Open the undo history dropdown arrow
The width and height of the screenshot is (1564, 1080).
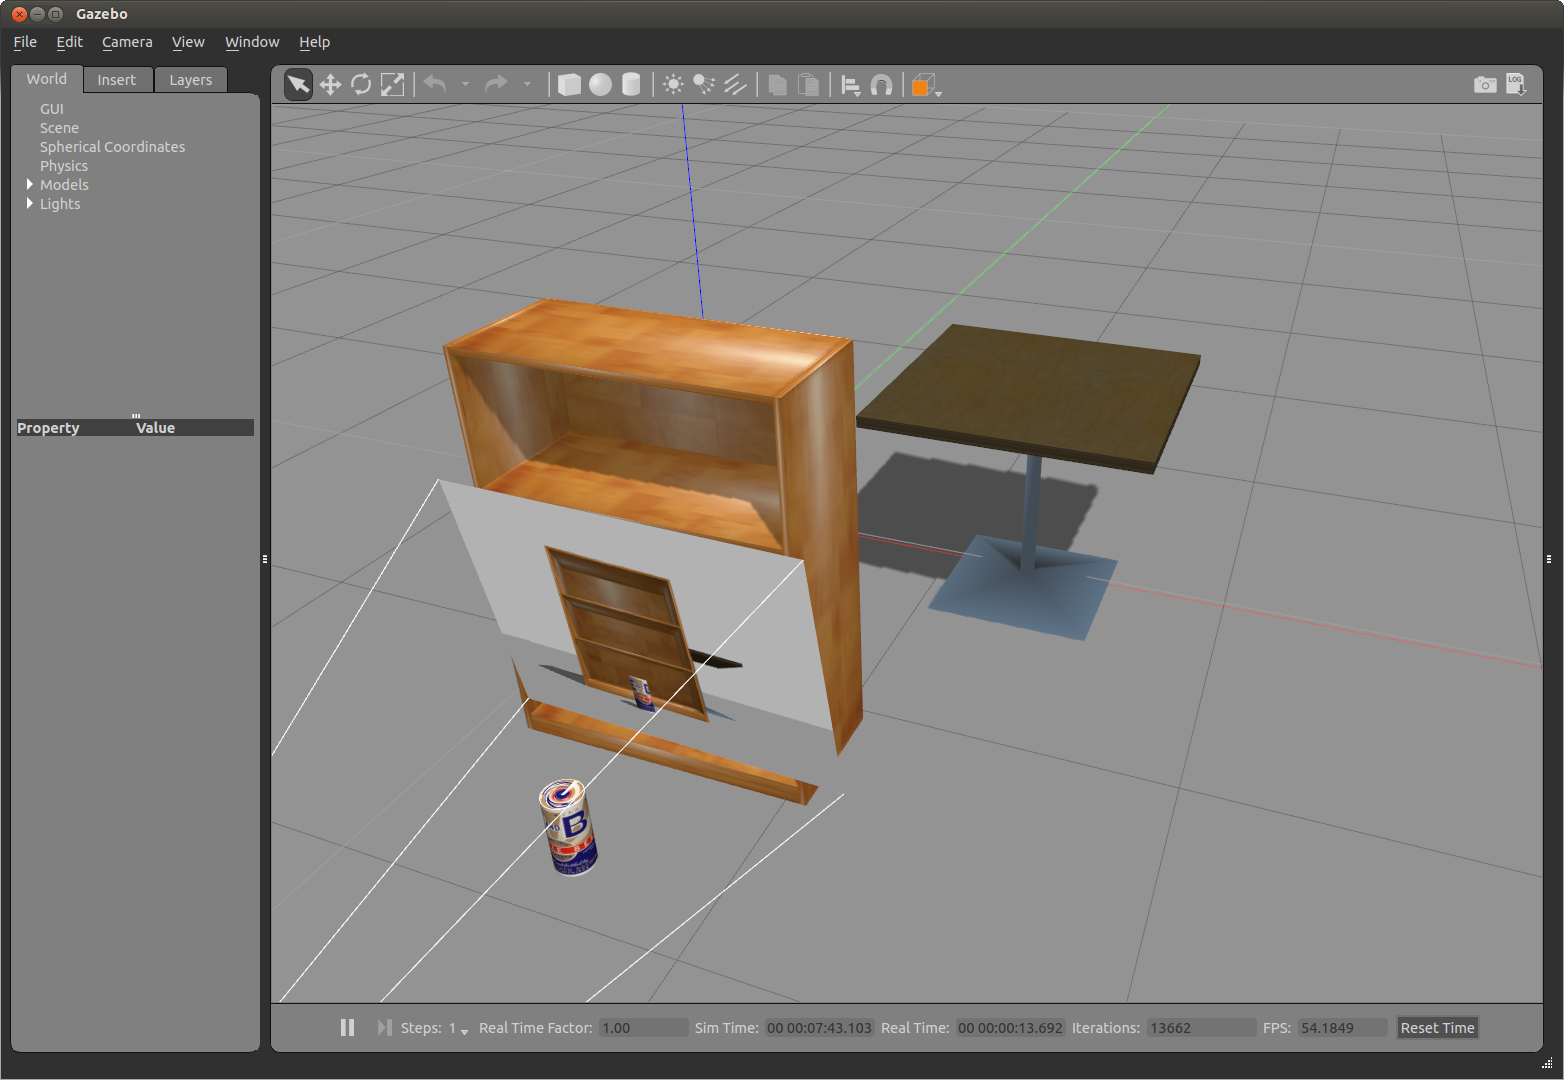(x=465, y=85)
